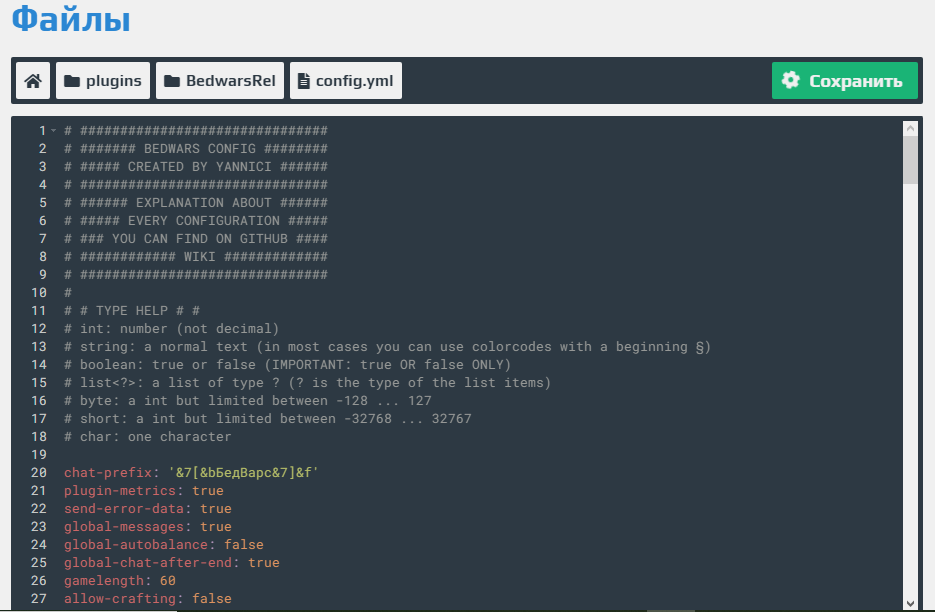Viewport: 935px width, 612px height.
Task: Place cursor on the chat-prefix value
Action: coord(243,472)
